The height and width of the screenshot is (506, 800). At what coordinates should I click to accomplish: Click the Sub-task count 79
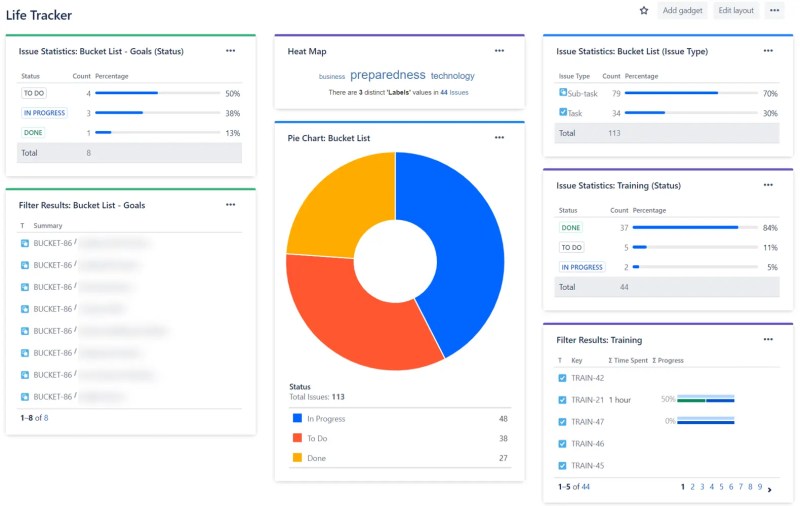(x=616, y=93)
